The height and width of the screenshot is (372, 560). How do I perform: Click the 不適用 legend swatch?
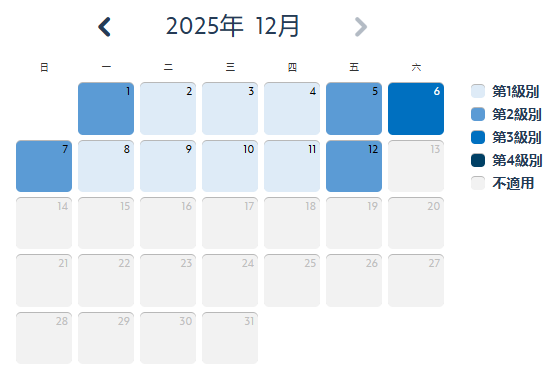[478, 183]
